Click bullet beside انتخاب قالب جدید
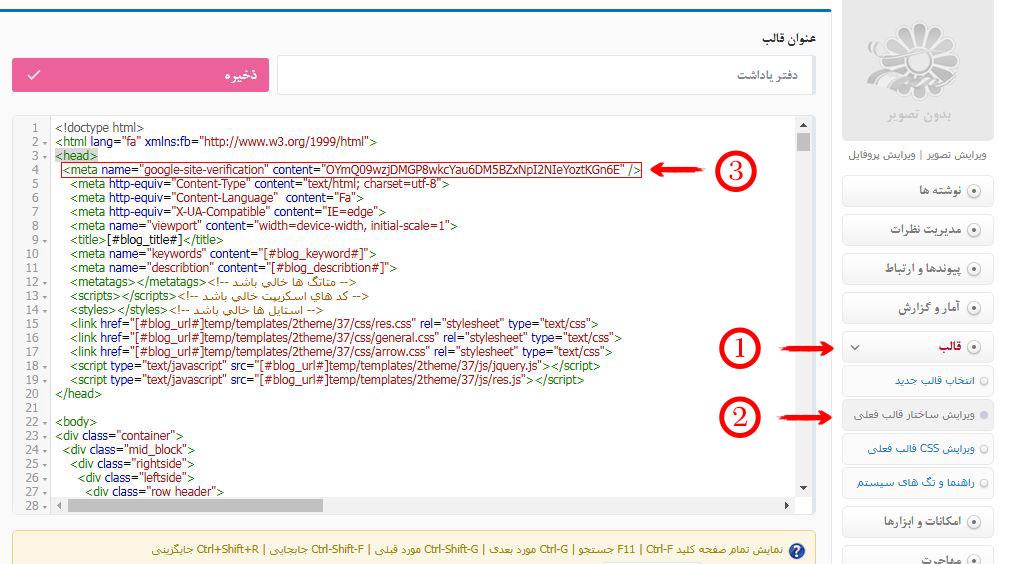 coord(984,381)
